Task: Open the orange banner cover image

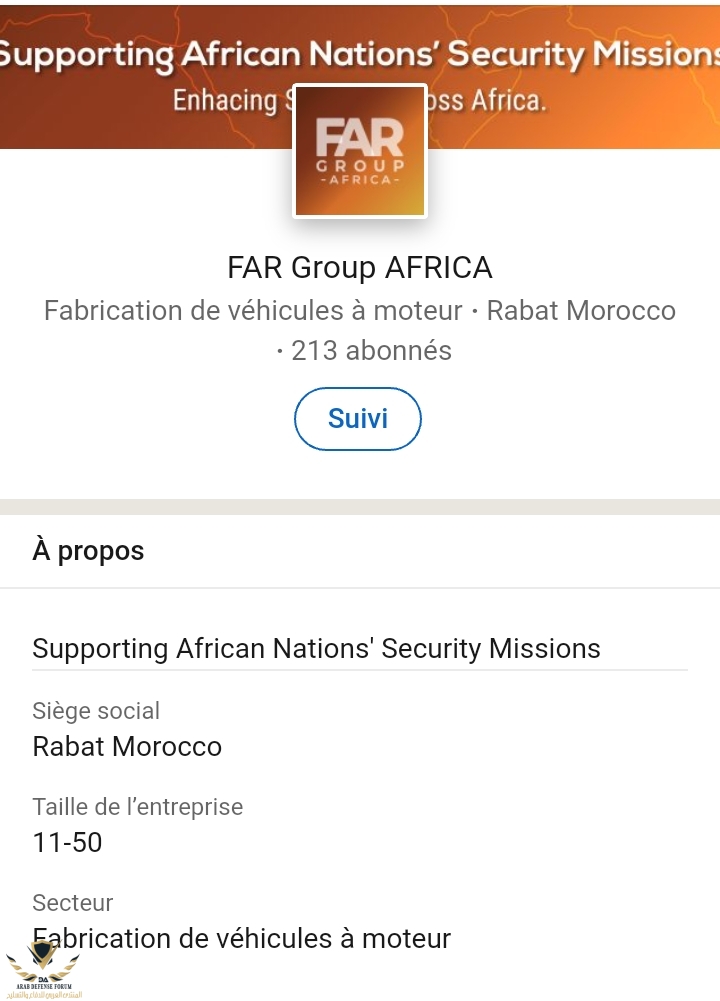Action: click(x=600, y=110)
